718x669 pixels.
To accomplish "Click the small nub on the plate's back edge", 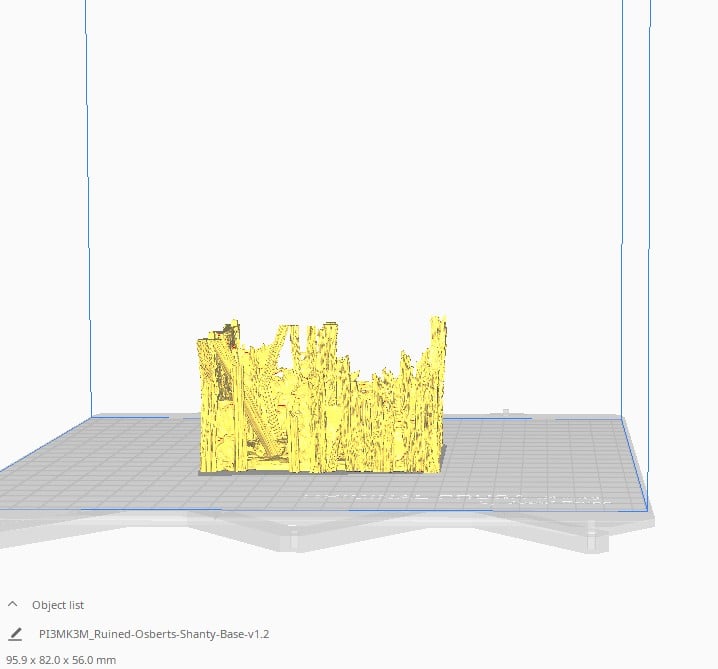I will [506, 411].
